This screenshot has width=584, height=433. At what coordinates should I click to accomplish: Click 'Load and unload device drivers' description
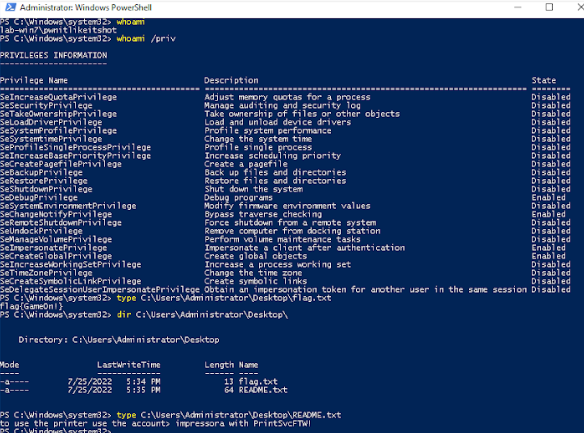point(277,122)
